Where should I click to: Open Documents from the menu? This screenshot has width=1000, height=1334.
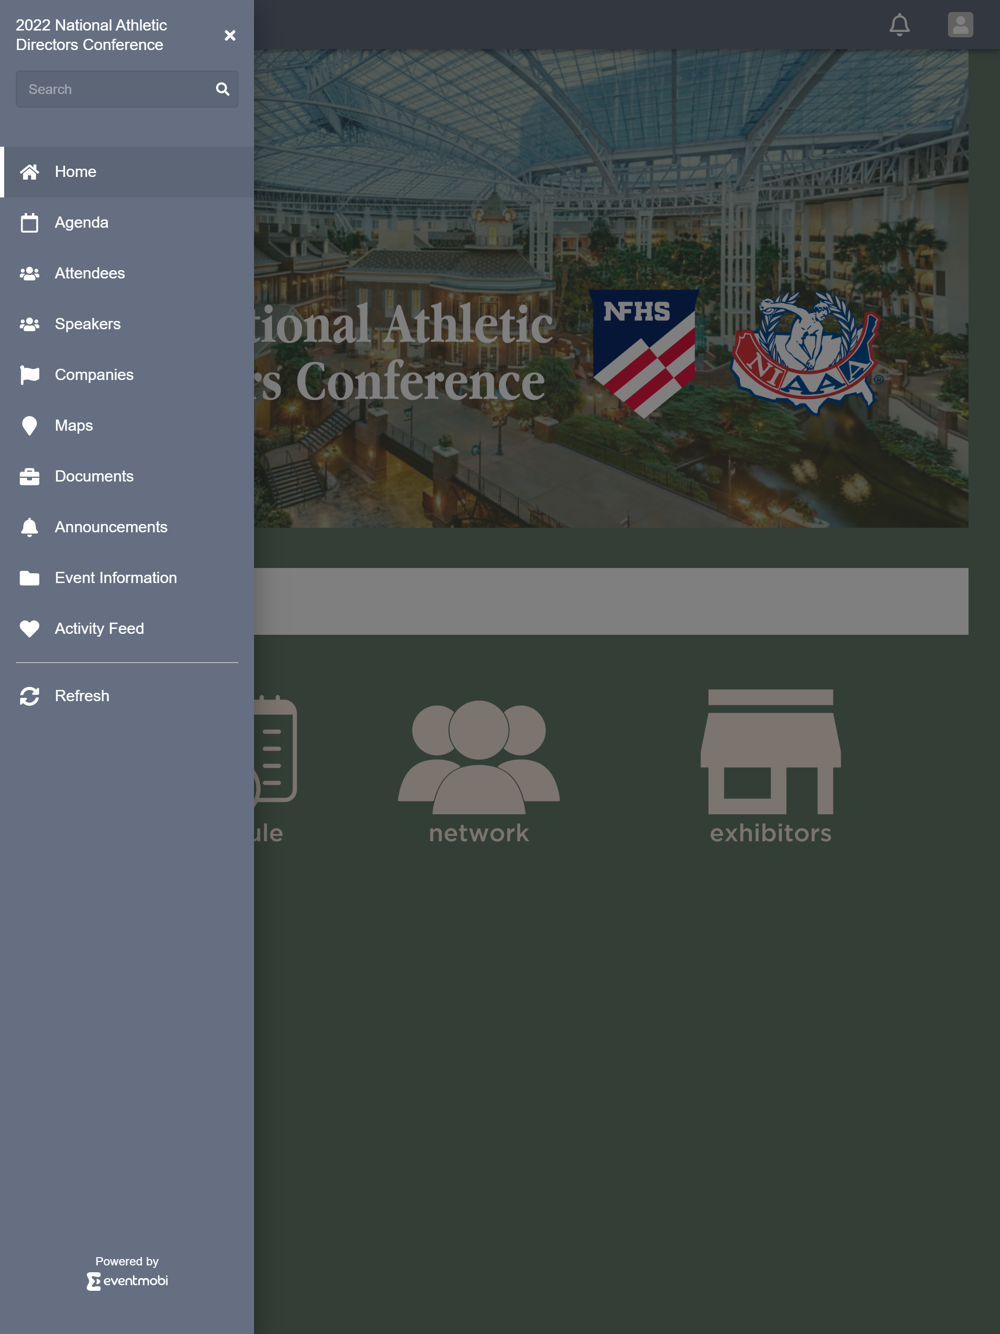[127, 477]
